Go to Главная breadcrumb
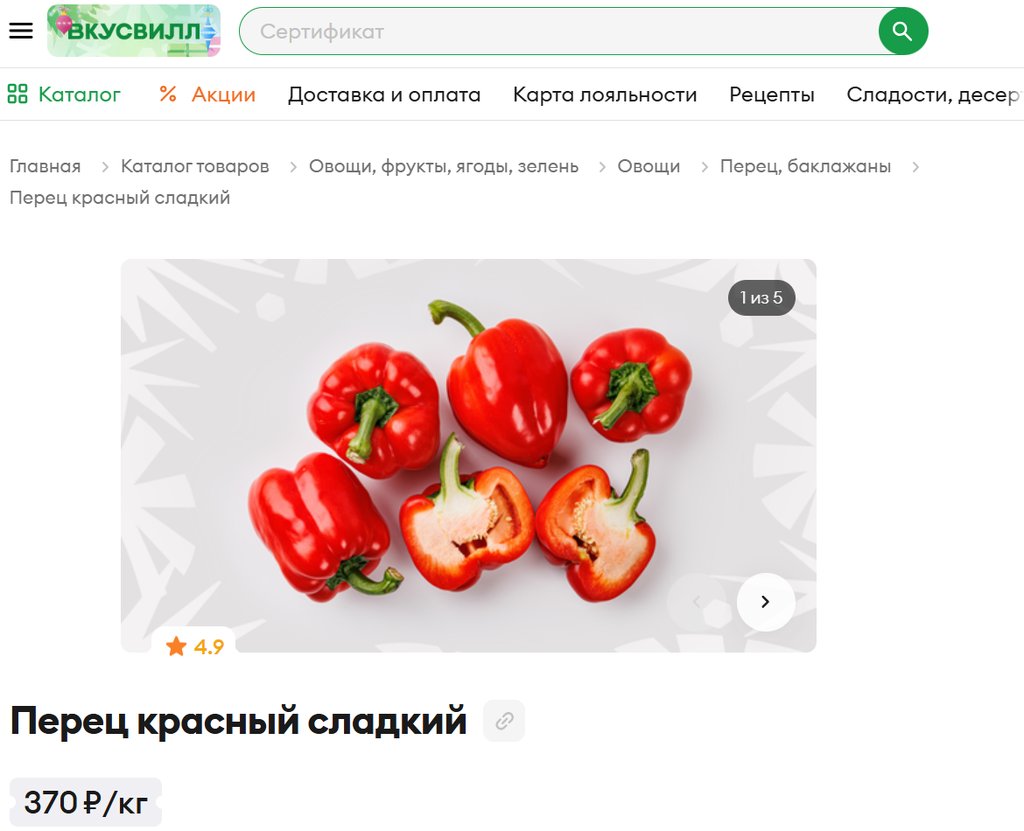 point(45,166)
